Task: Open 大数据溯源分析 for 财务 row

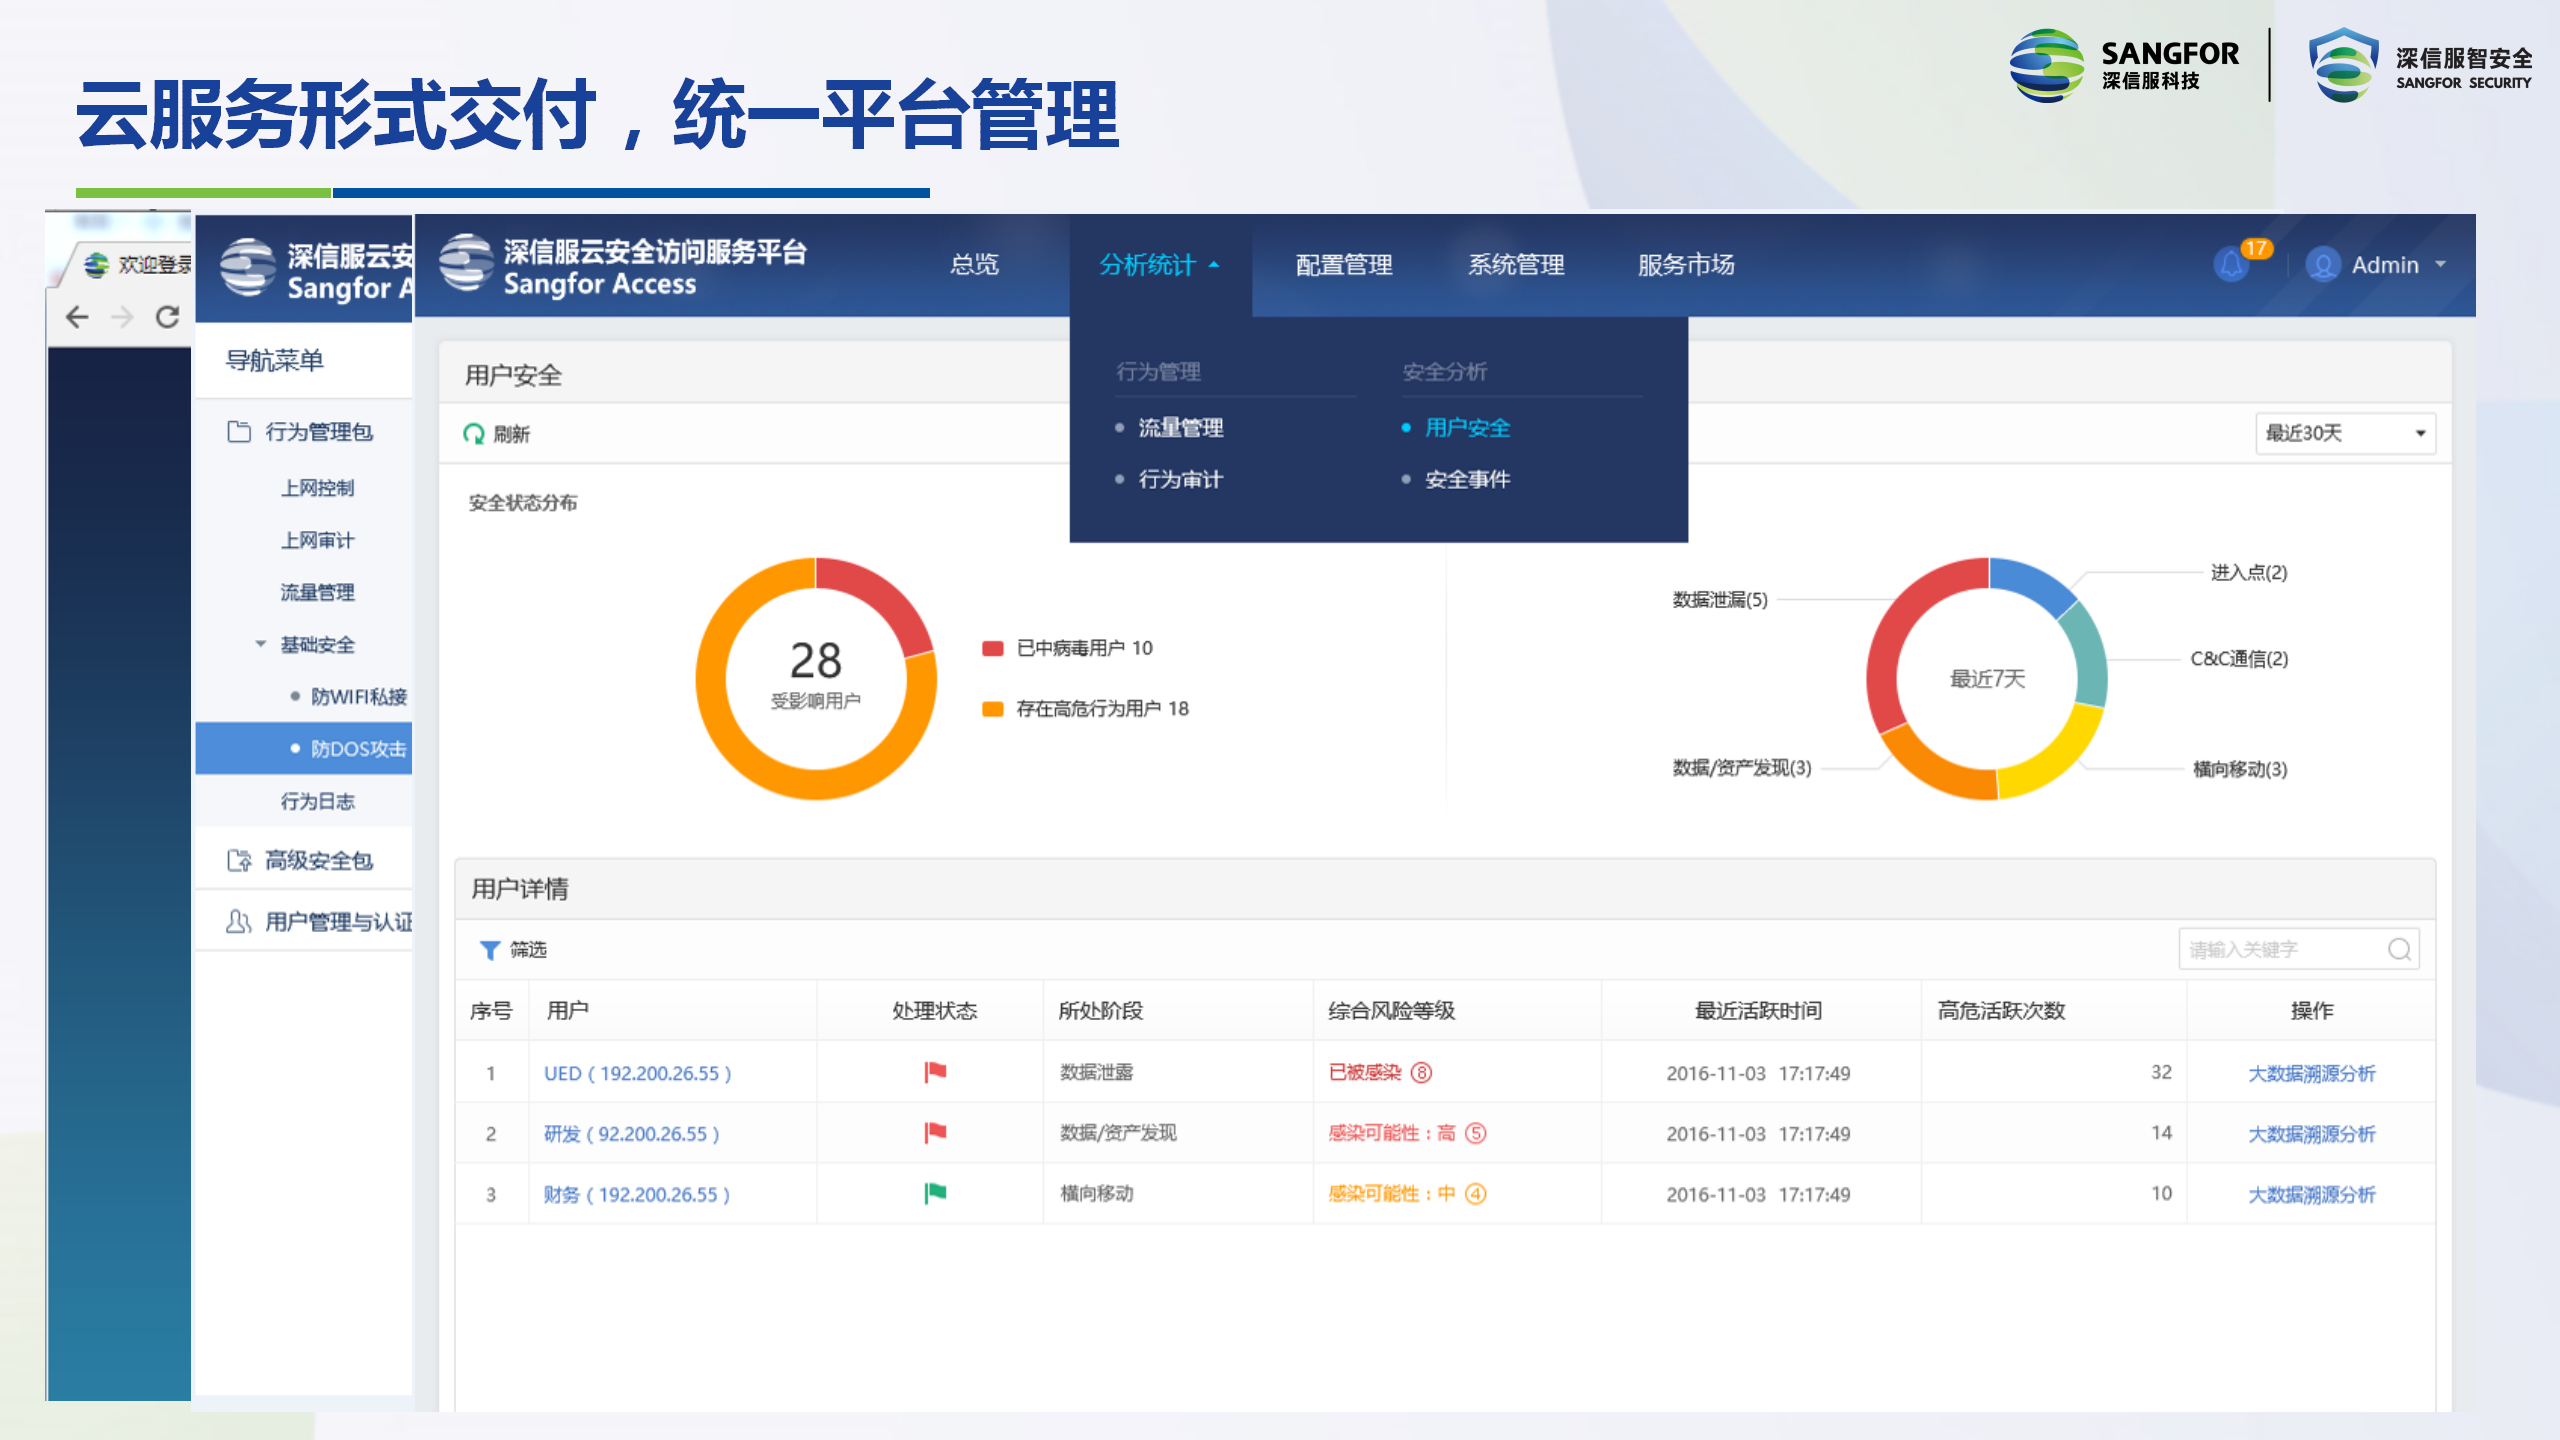Action: click(2311, 1194)
